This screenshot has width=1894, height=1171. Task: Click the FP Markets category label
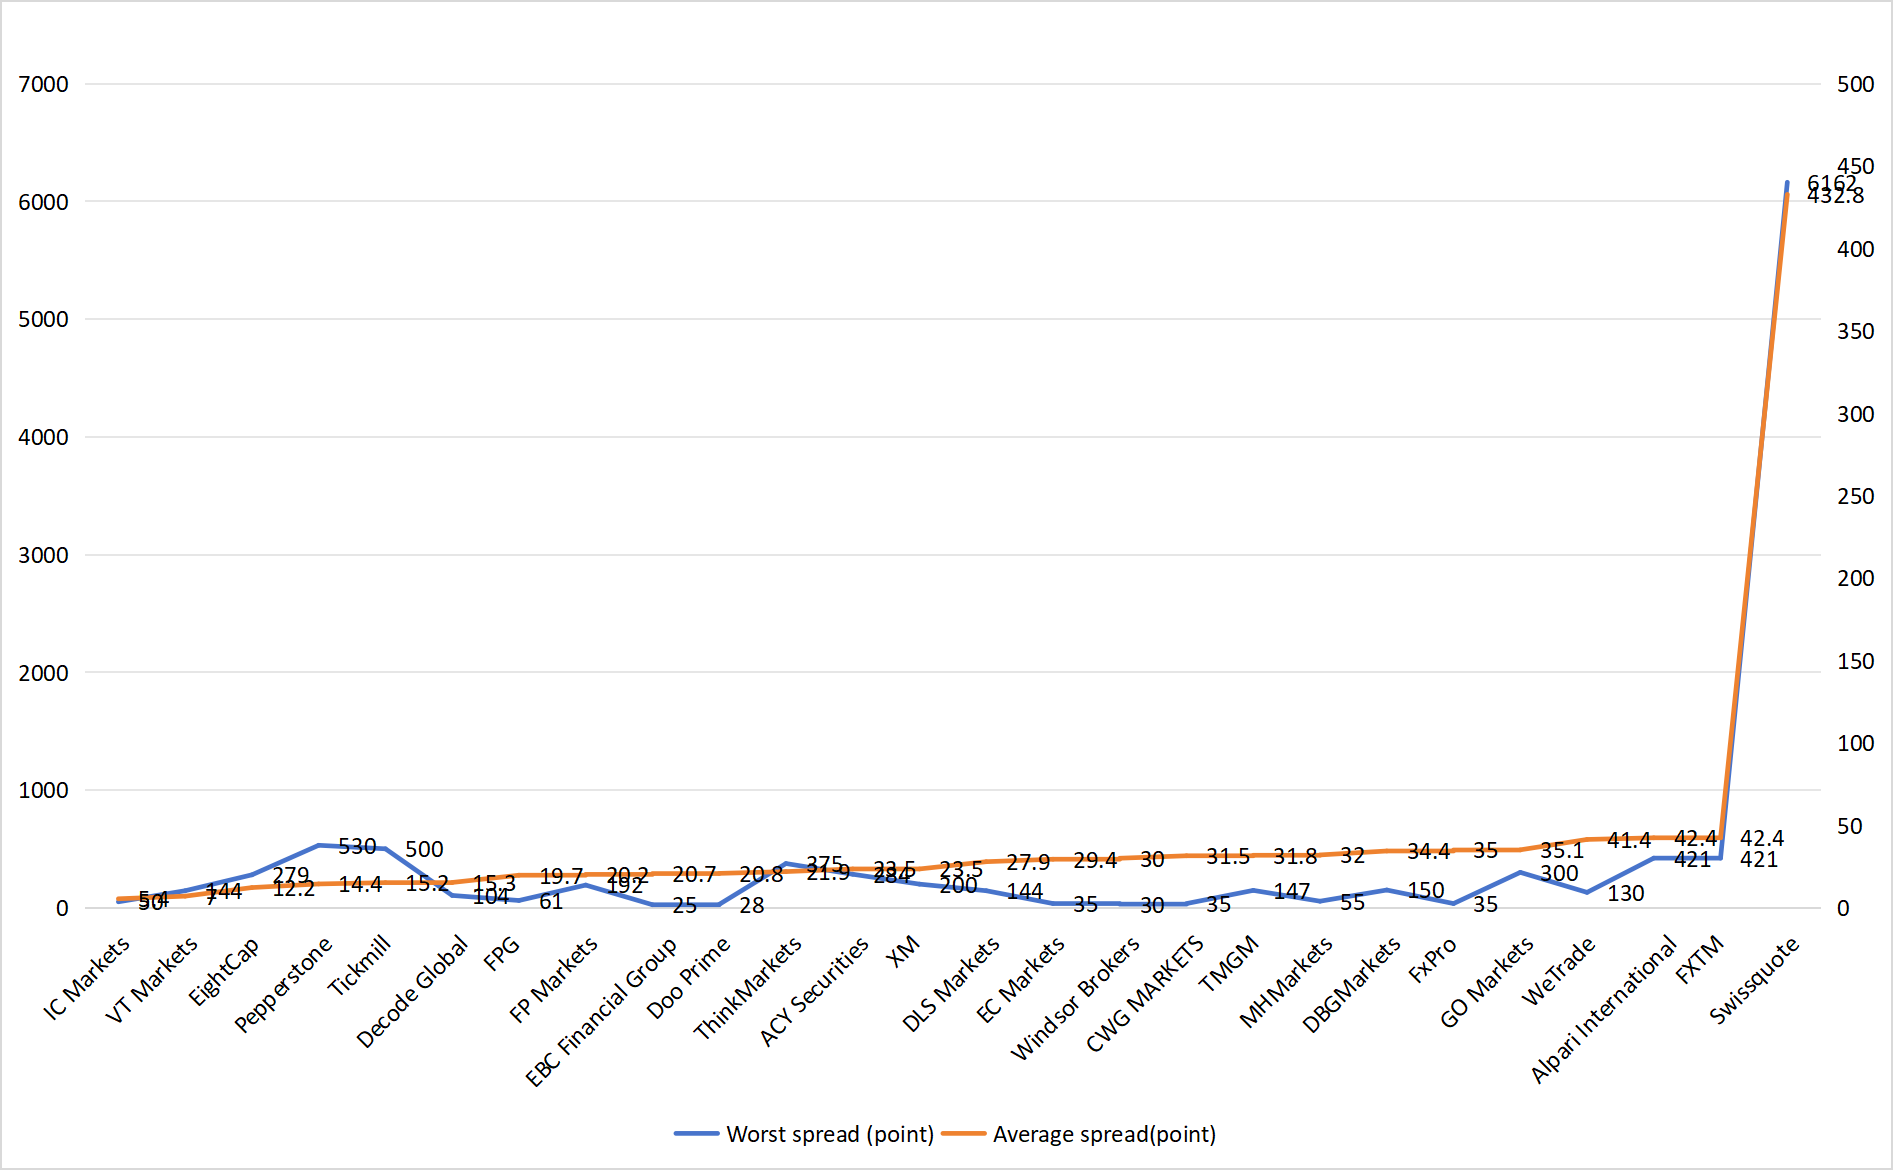[x=553, y=979]
